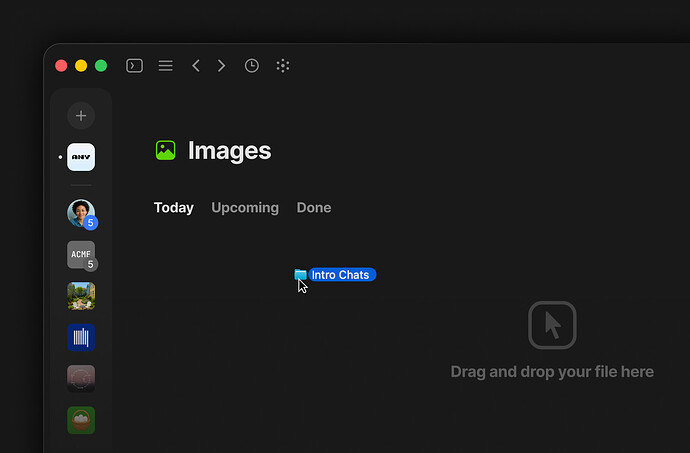Click the blue folder icon beside Intro Chats
The height and width of the screenshot is (453, 690).
click(x=301, y=275)
